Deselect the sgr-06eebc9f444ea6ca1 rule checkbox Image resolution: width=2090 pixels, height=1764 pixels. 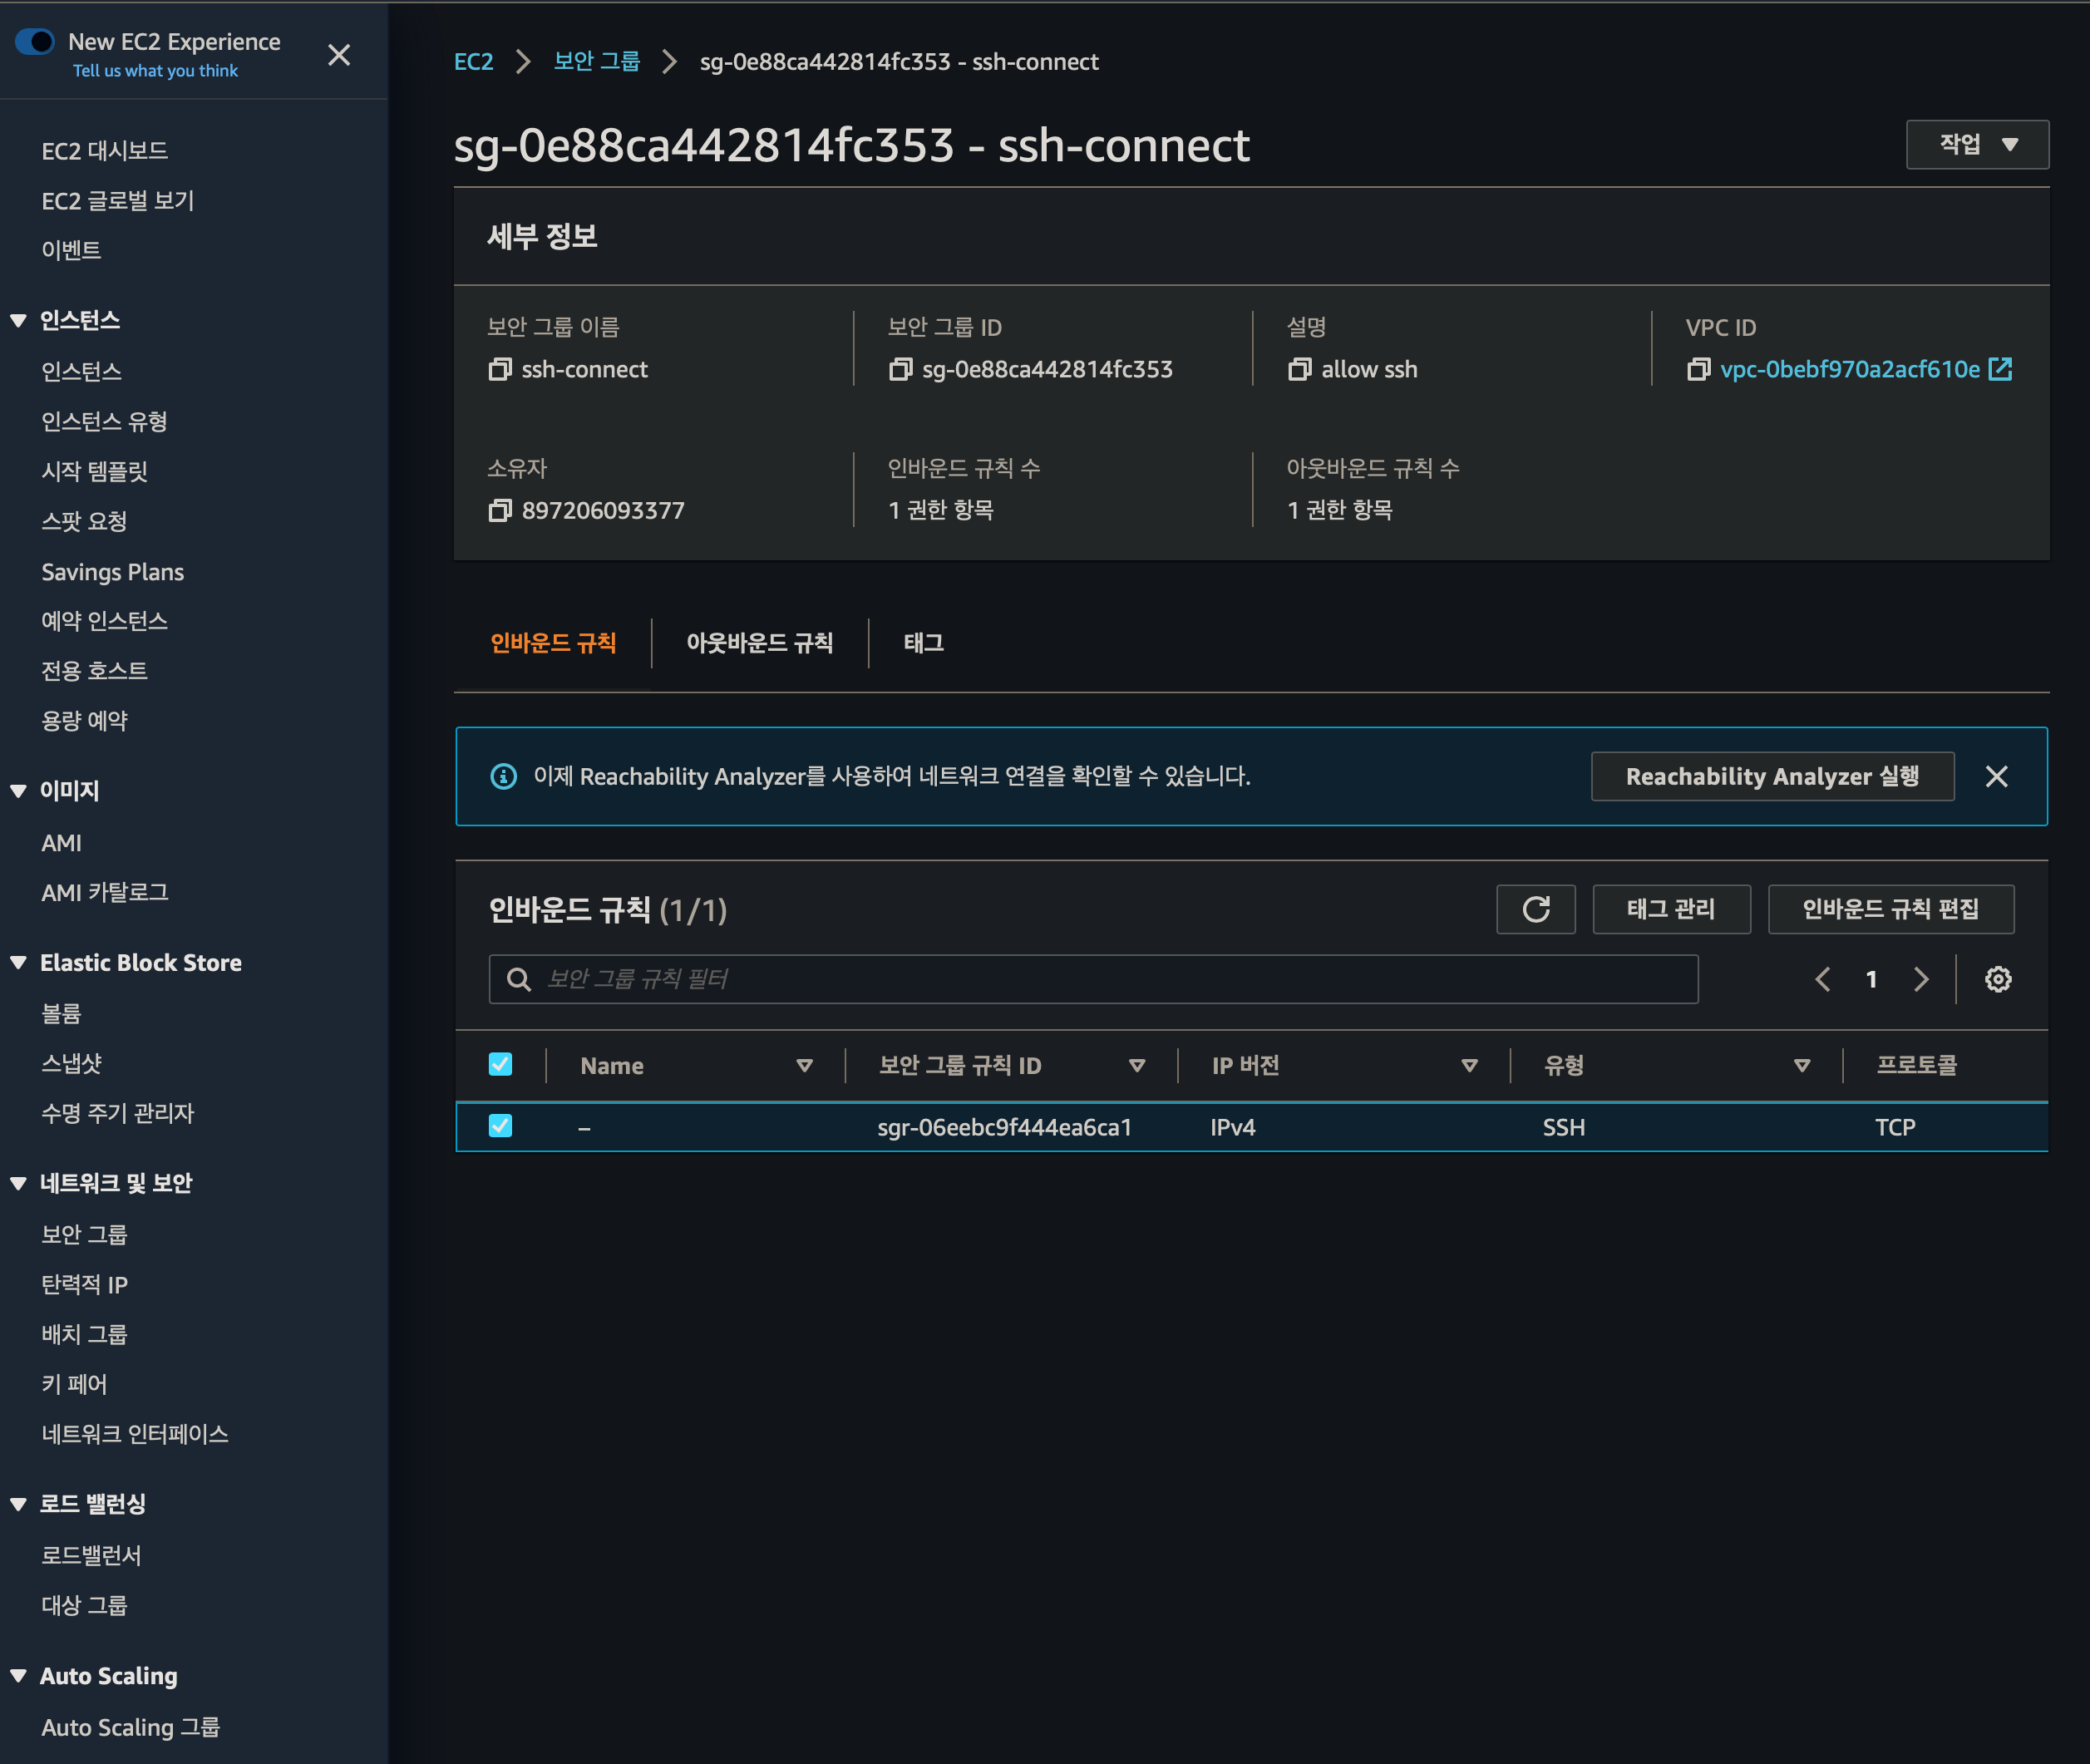point(500,1126)
